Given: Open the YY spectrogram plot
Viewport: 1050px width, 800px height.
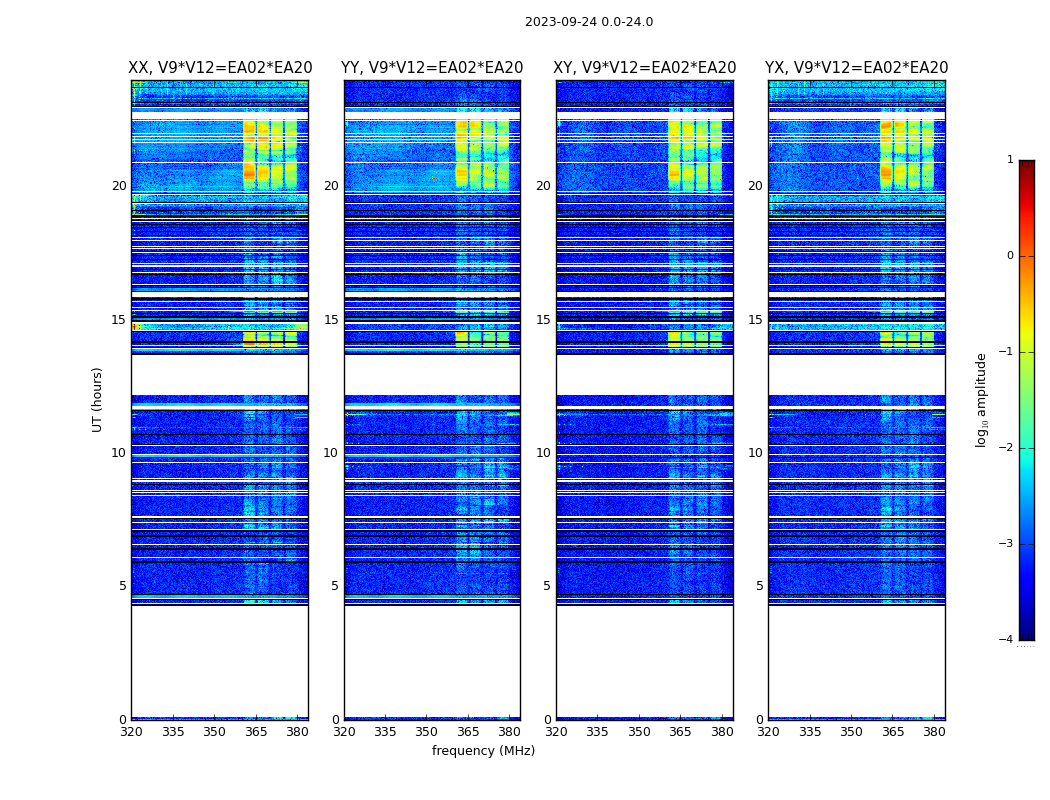Looking at the screenshot, I should click(432, 400).
